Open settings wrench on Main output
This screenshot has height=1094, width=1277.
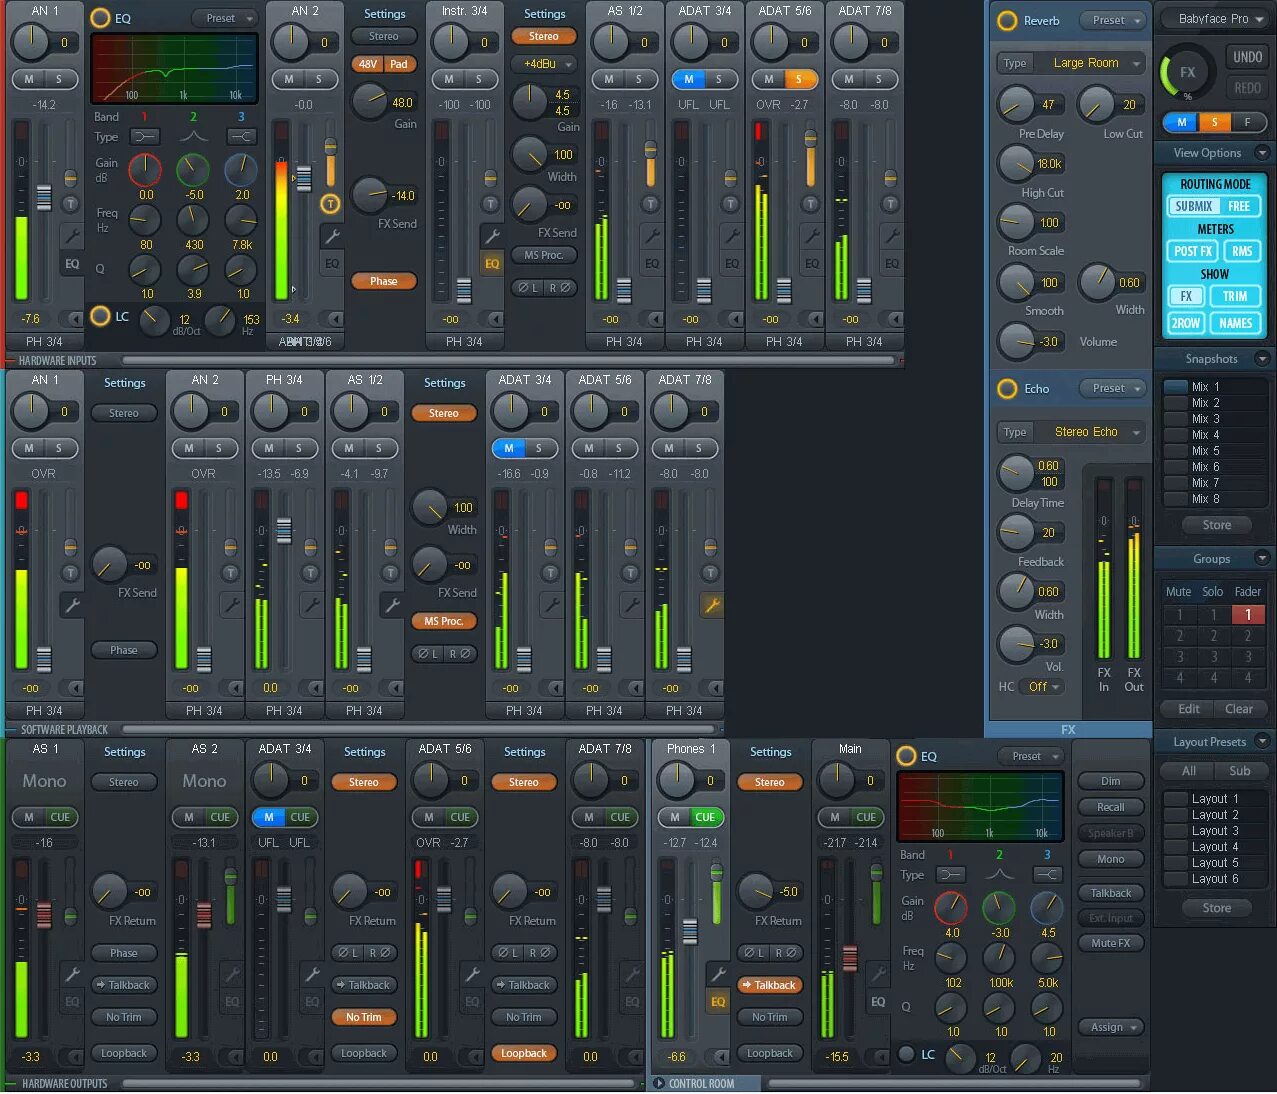coord(878,972)
